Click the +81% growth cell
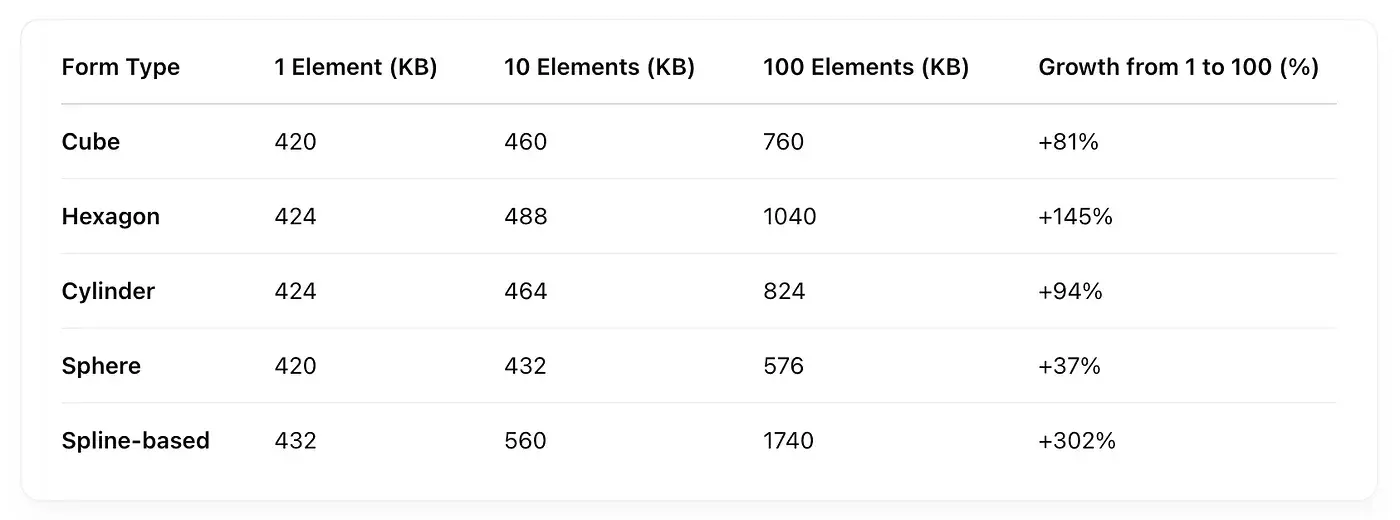The width and height of the screenshot is (1400, 520). [1069, 142]
